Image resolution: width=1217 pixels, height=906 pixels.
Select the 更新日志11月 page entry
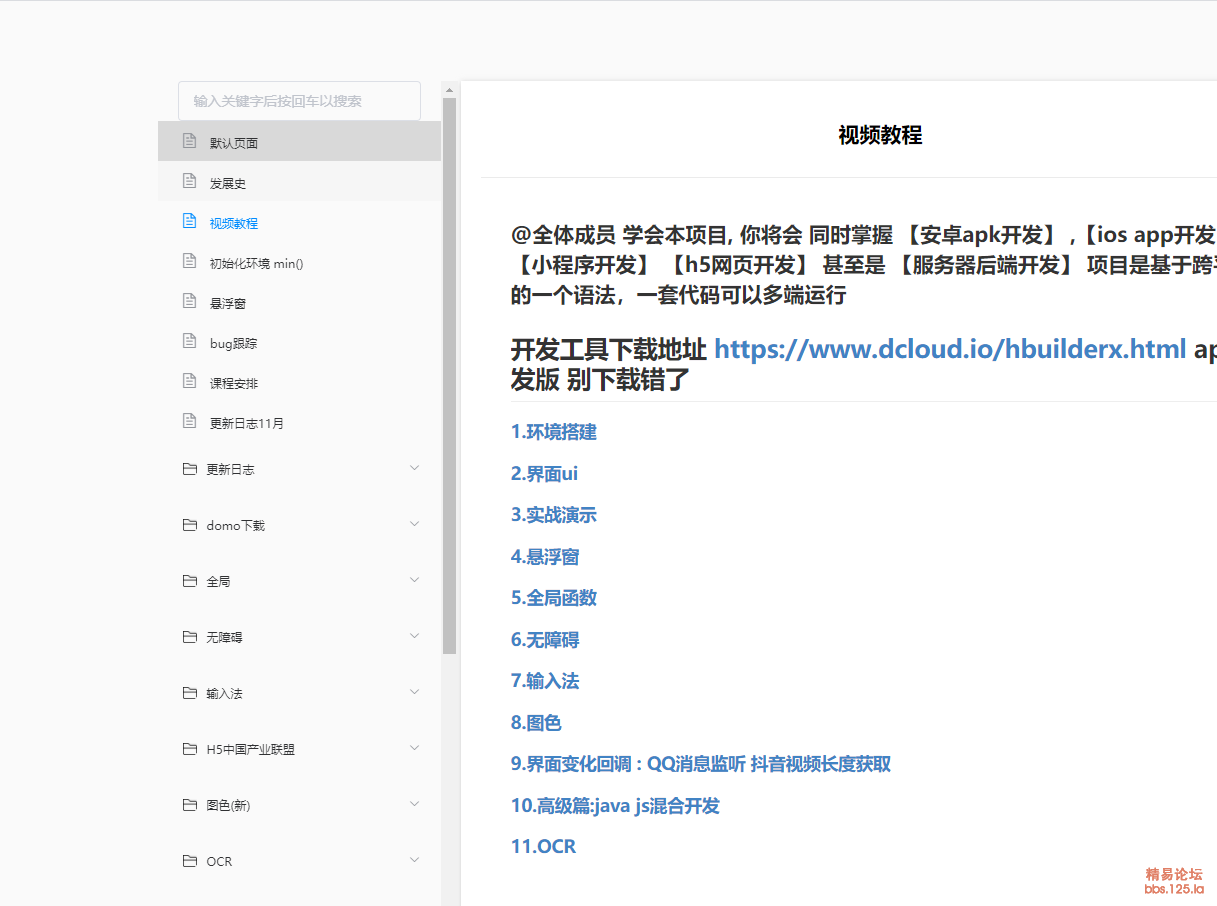tap(246, 423)
